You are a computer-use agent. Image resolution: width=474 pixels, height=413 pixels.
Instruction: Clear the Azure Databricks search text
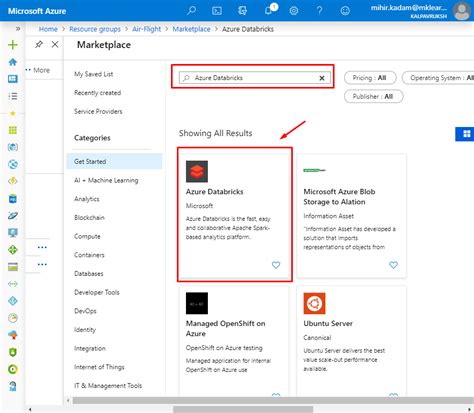coord(322,78)
